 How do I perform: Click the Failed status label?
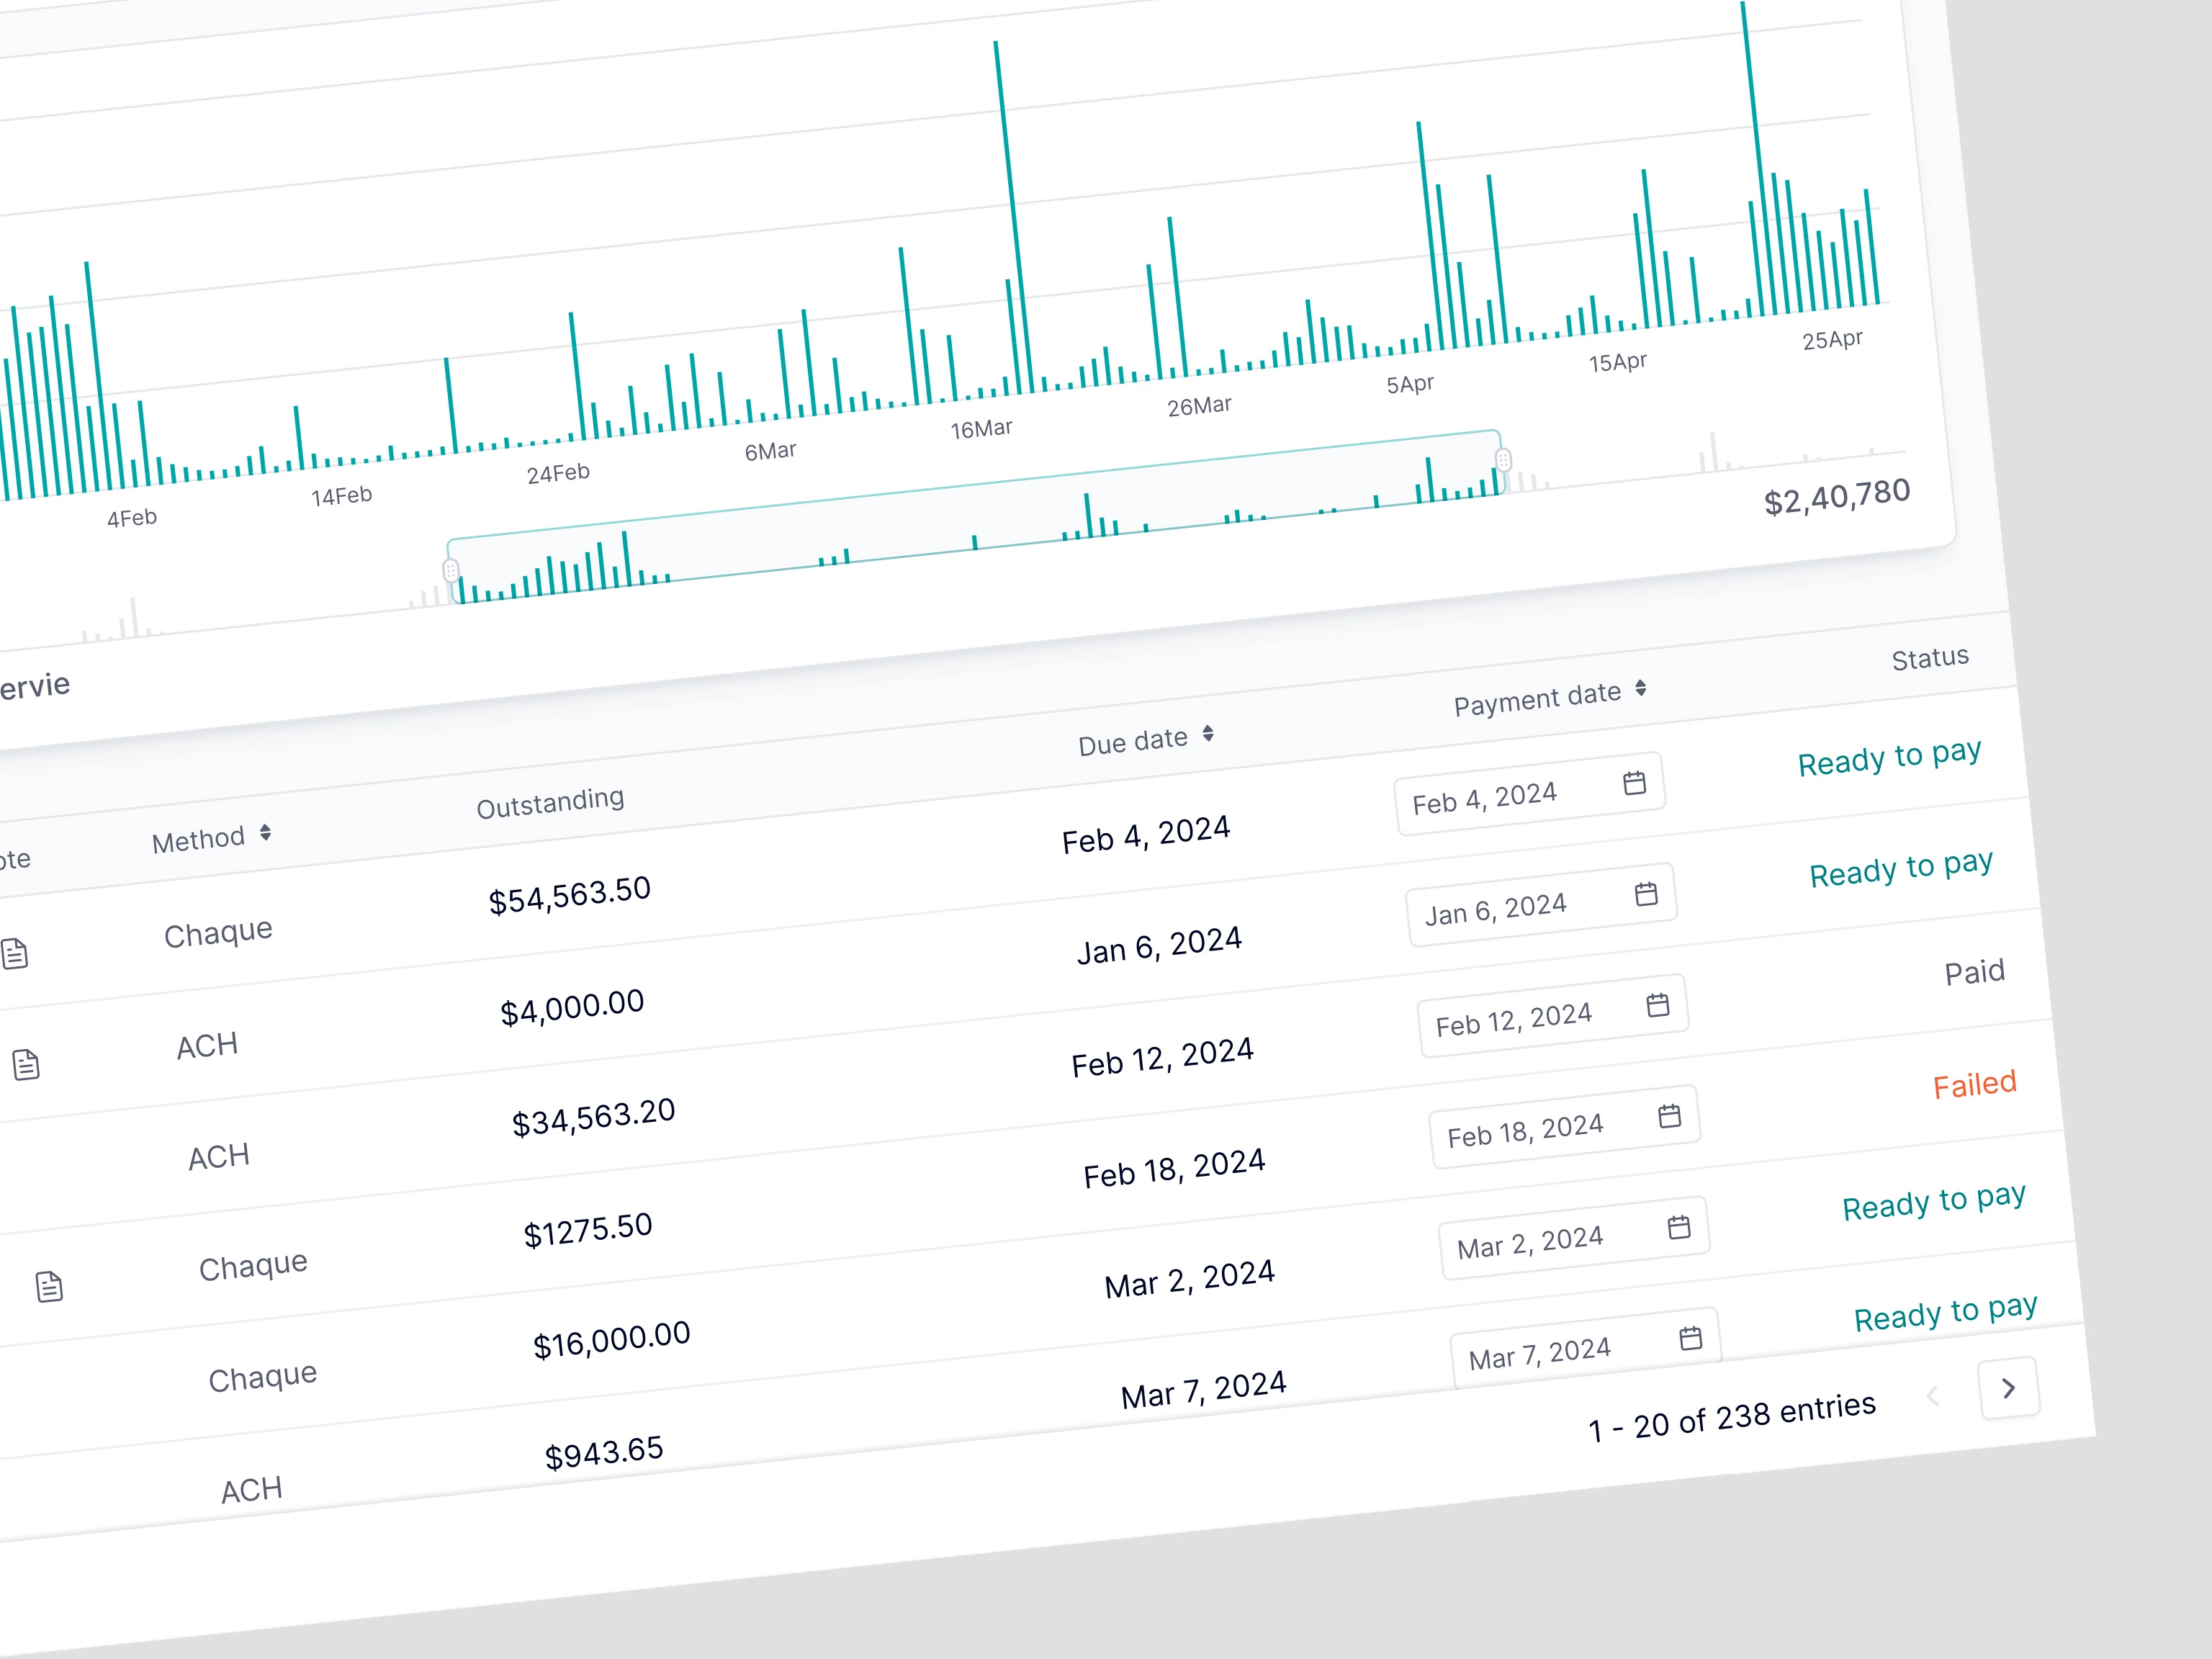[1974, 1084]
